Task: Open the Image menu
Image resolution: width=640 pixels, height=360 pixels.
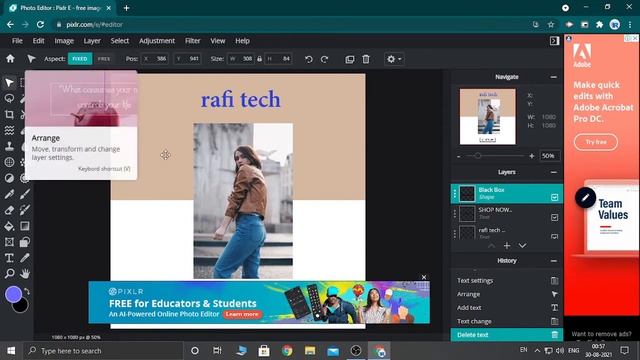Action: 64,41
